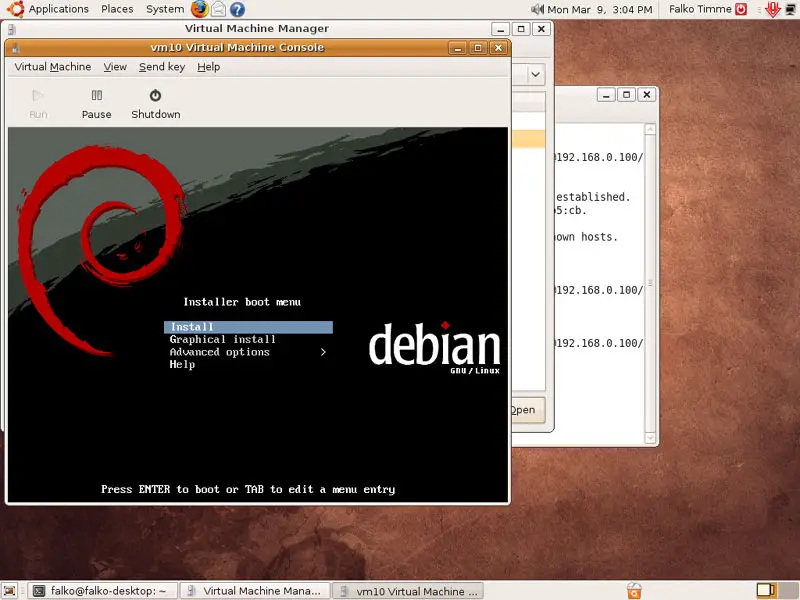Open the View menu in console window
This screenshot has width=800, height=600.
[x=115, y=67]
